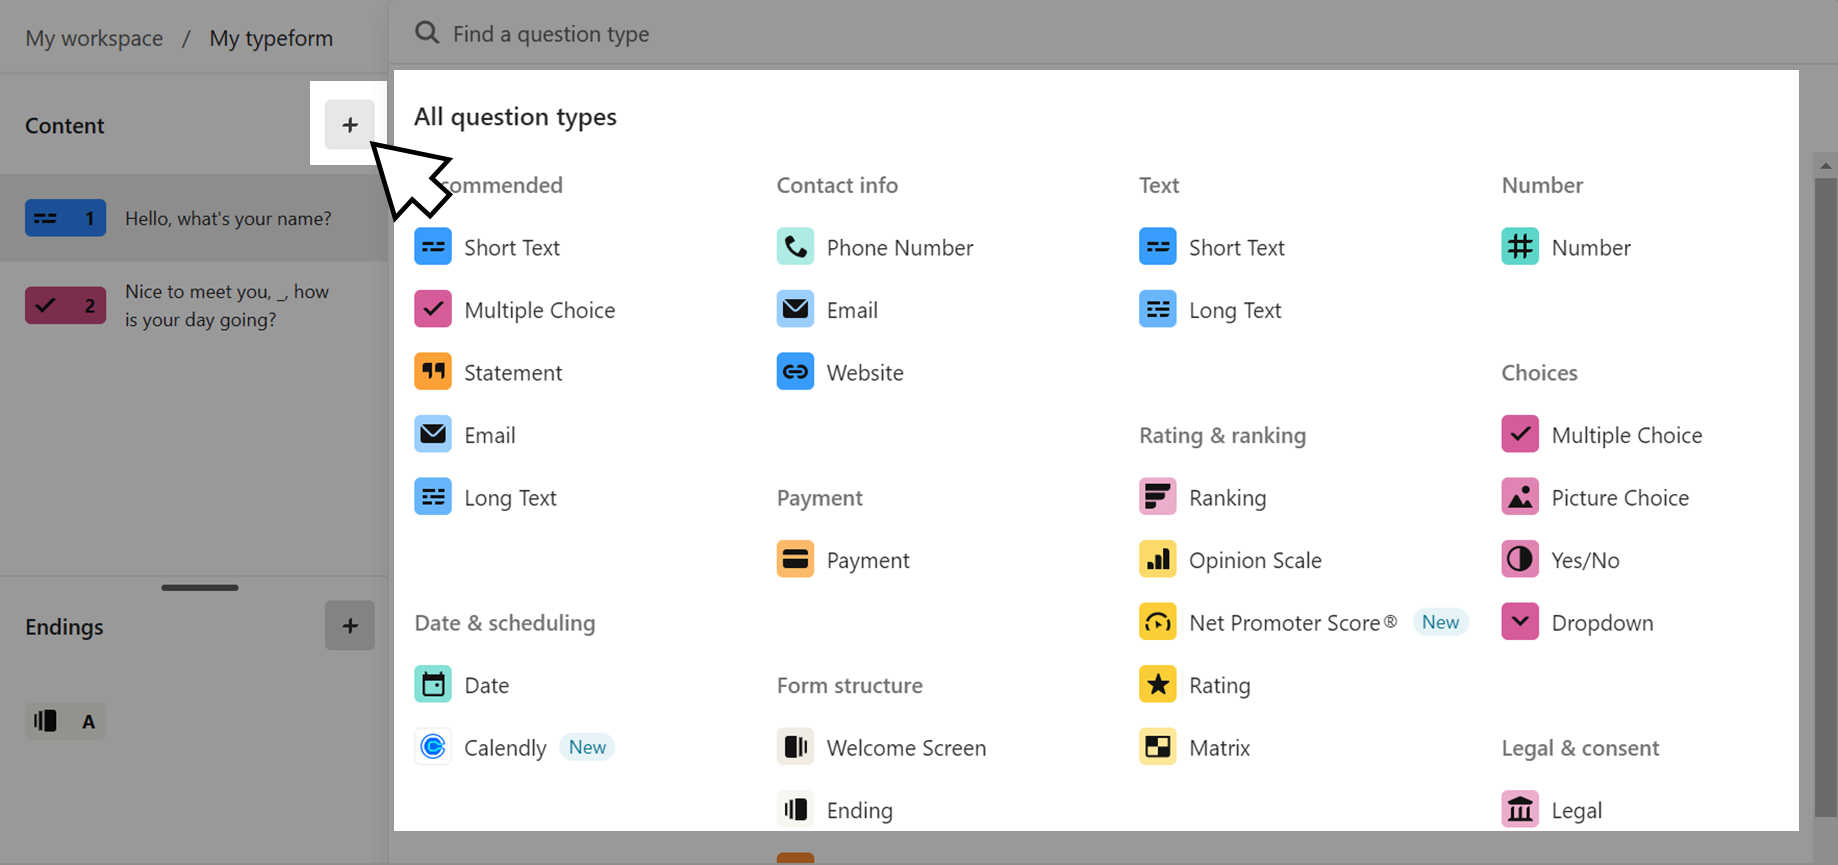Select Welcome Screen under Form structure
Image resolution: width=1838 pixels, height=865 pixels.
tap(882, 747)
